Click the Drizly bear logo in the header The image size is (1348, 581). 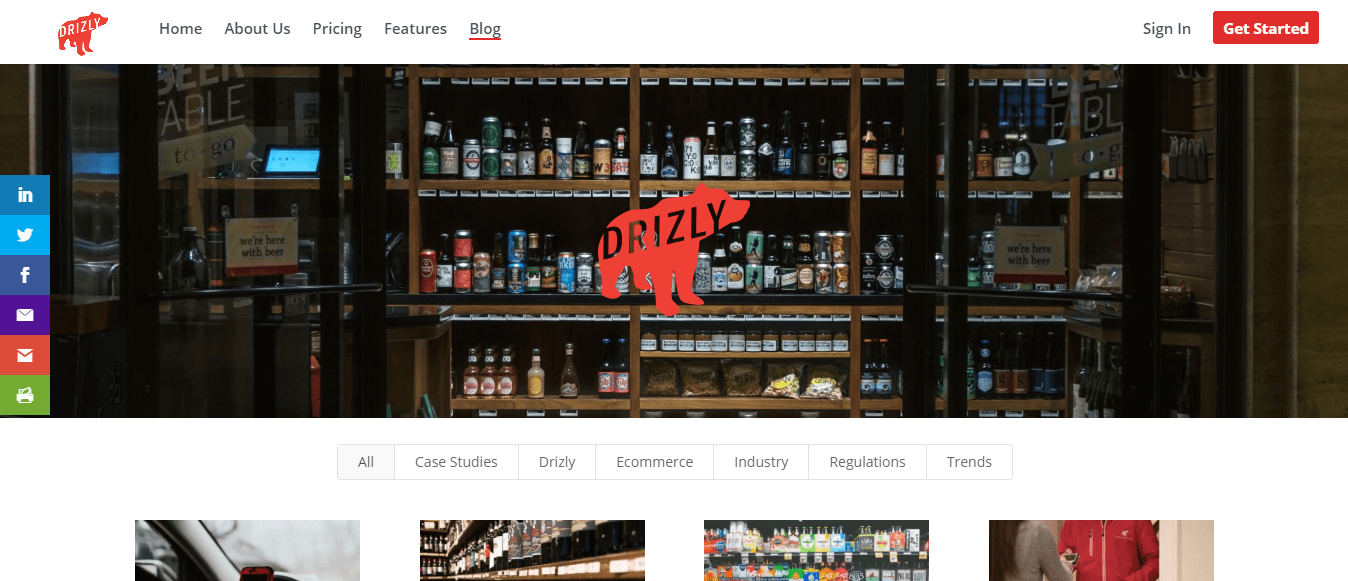[83, 33]
